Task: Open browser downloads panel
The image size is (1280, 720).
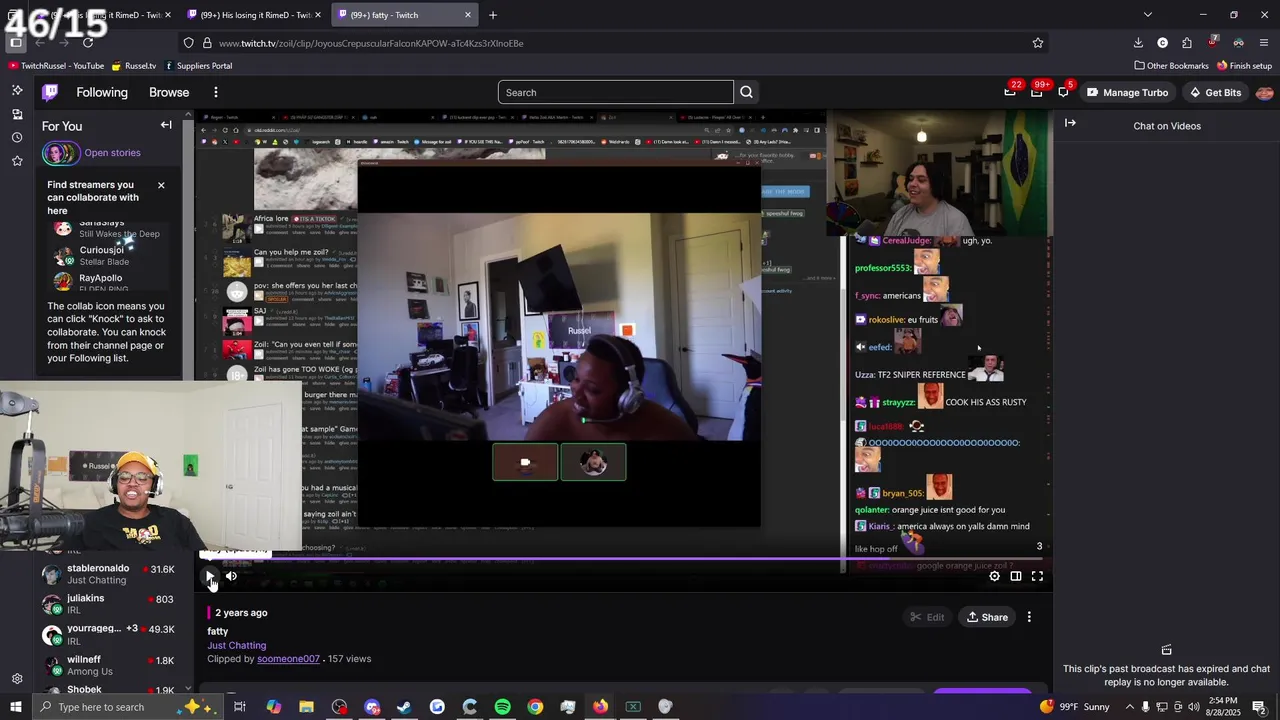Action: pos(1138,43)
